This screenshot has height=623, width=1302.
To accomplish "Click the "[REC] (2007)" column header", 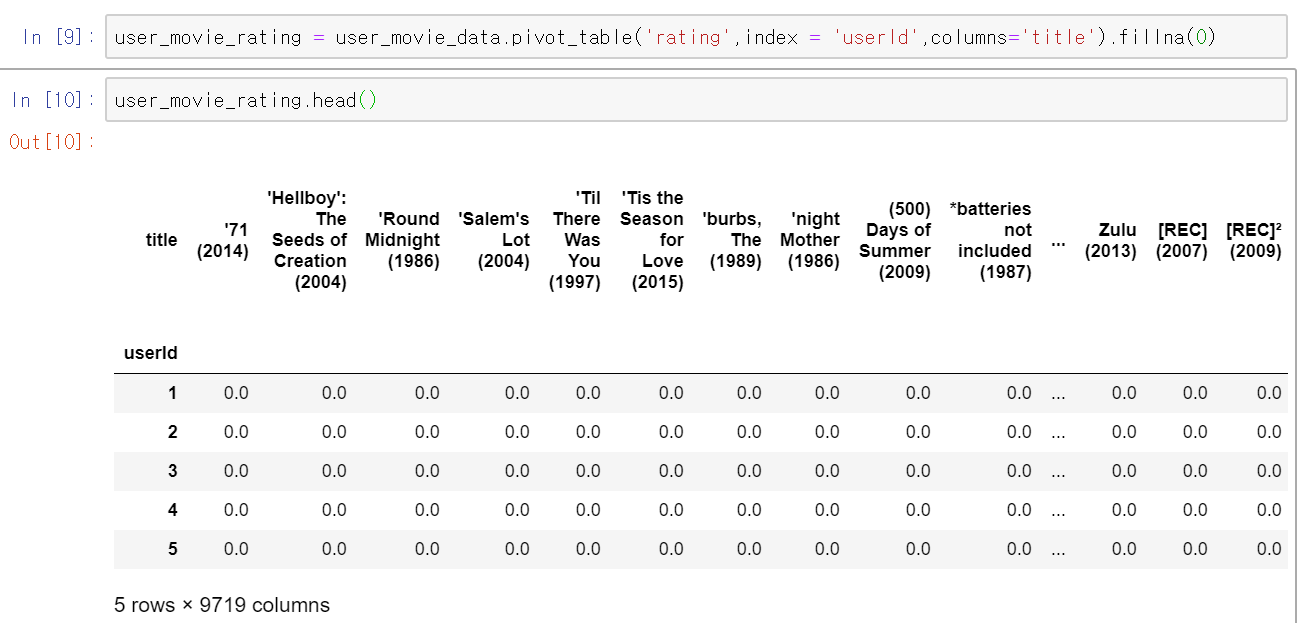I will click(x=1182, y=240).
